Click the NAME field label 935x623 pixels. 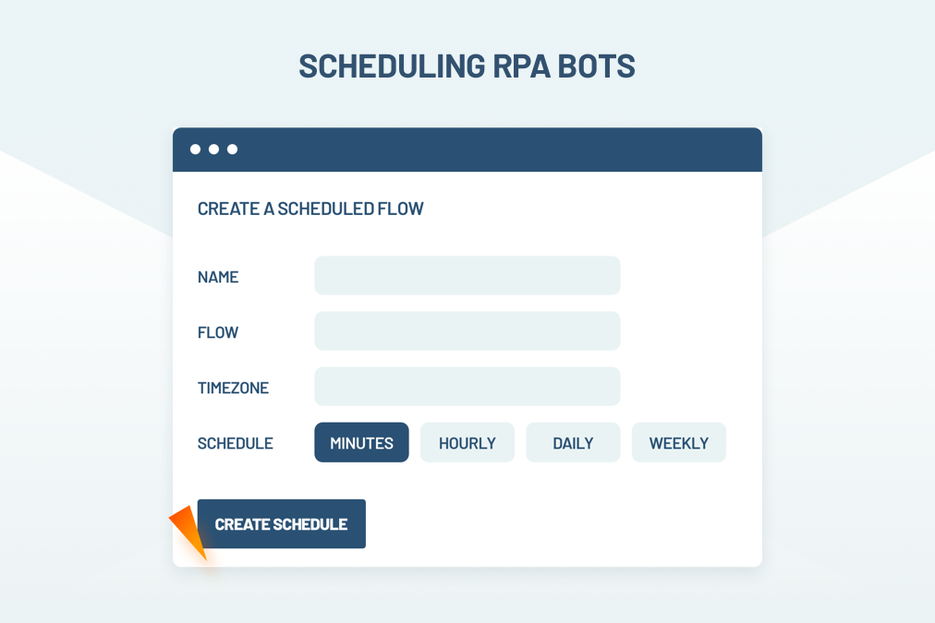(x=218, y=277)
